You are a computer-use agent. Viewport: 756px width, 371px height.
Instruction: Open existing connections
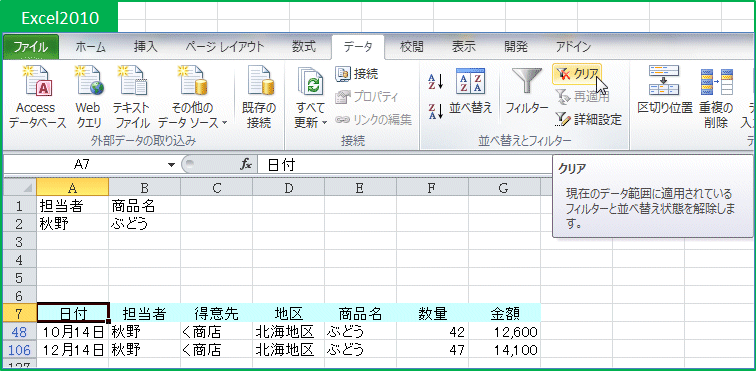pyautogui.click(x=259, y=97)
